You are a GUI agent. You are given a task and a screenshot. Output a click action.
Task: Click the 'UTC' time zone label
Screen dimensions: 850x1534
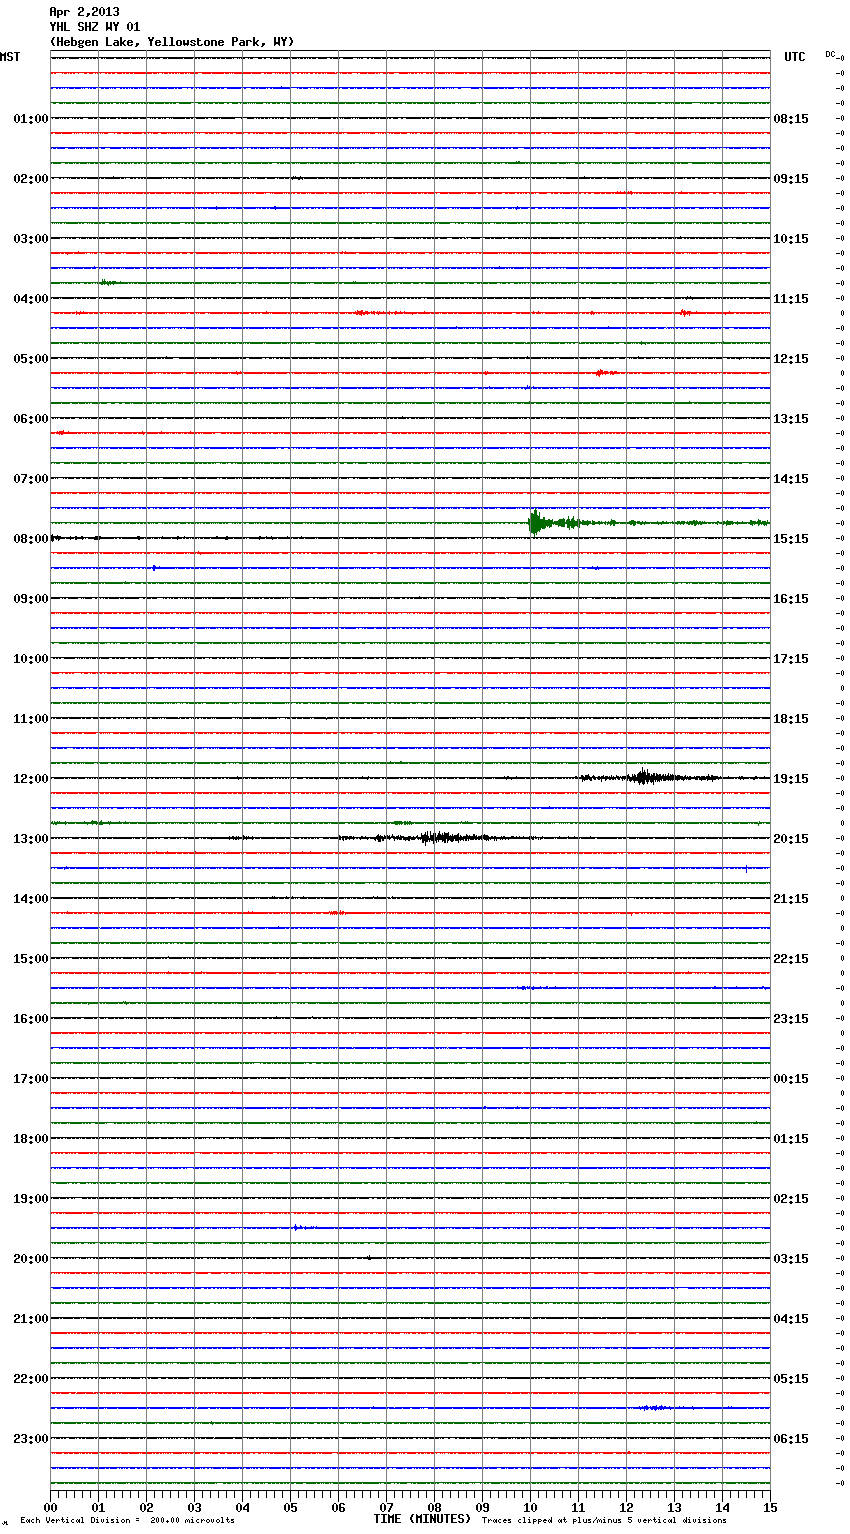pos(795,57)
